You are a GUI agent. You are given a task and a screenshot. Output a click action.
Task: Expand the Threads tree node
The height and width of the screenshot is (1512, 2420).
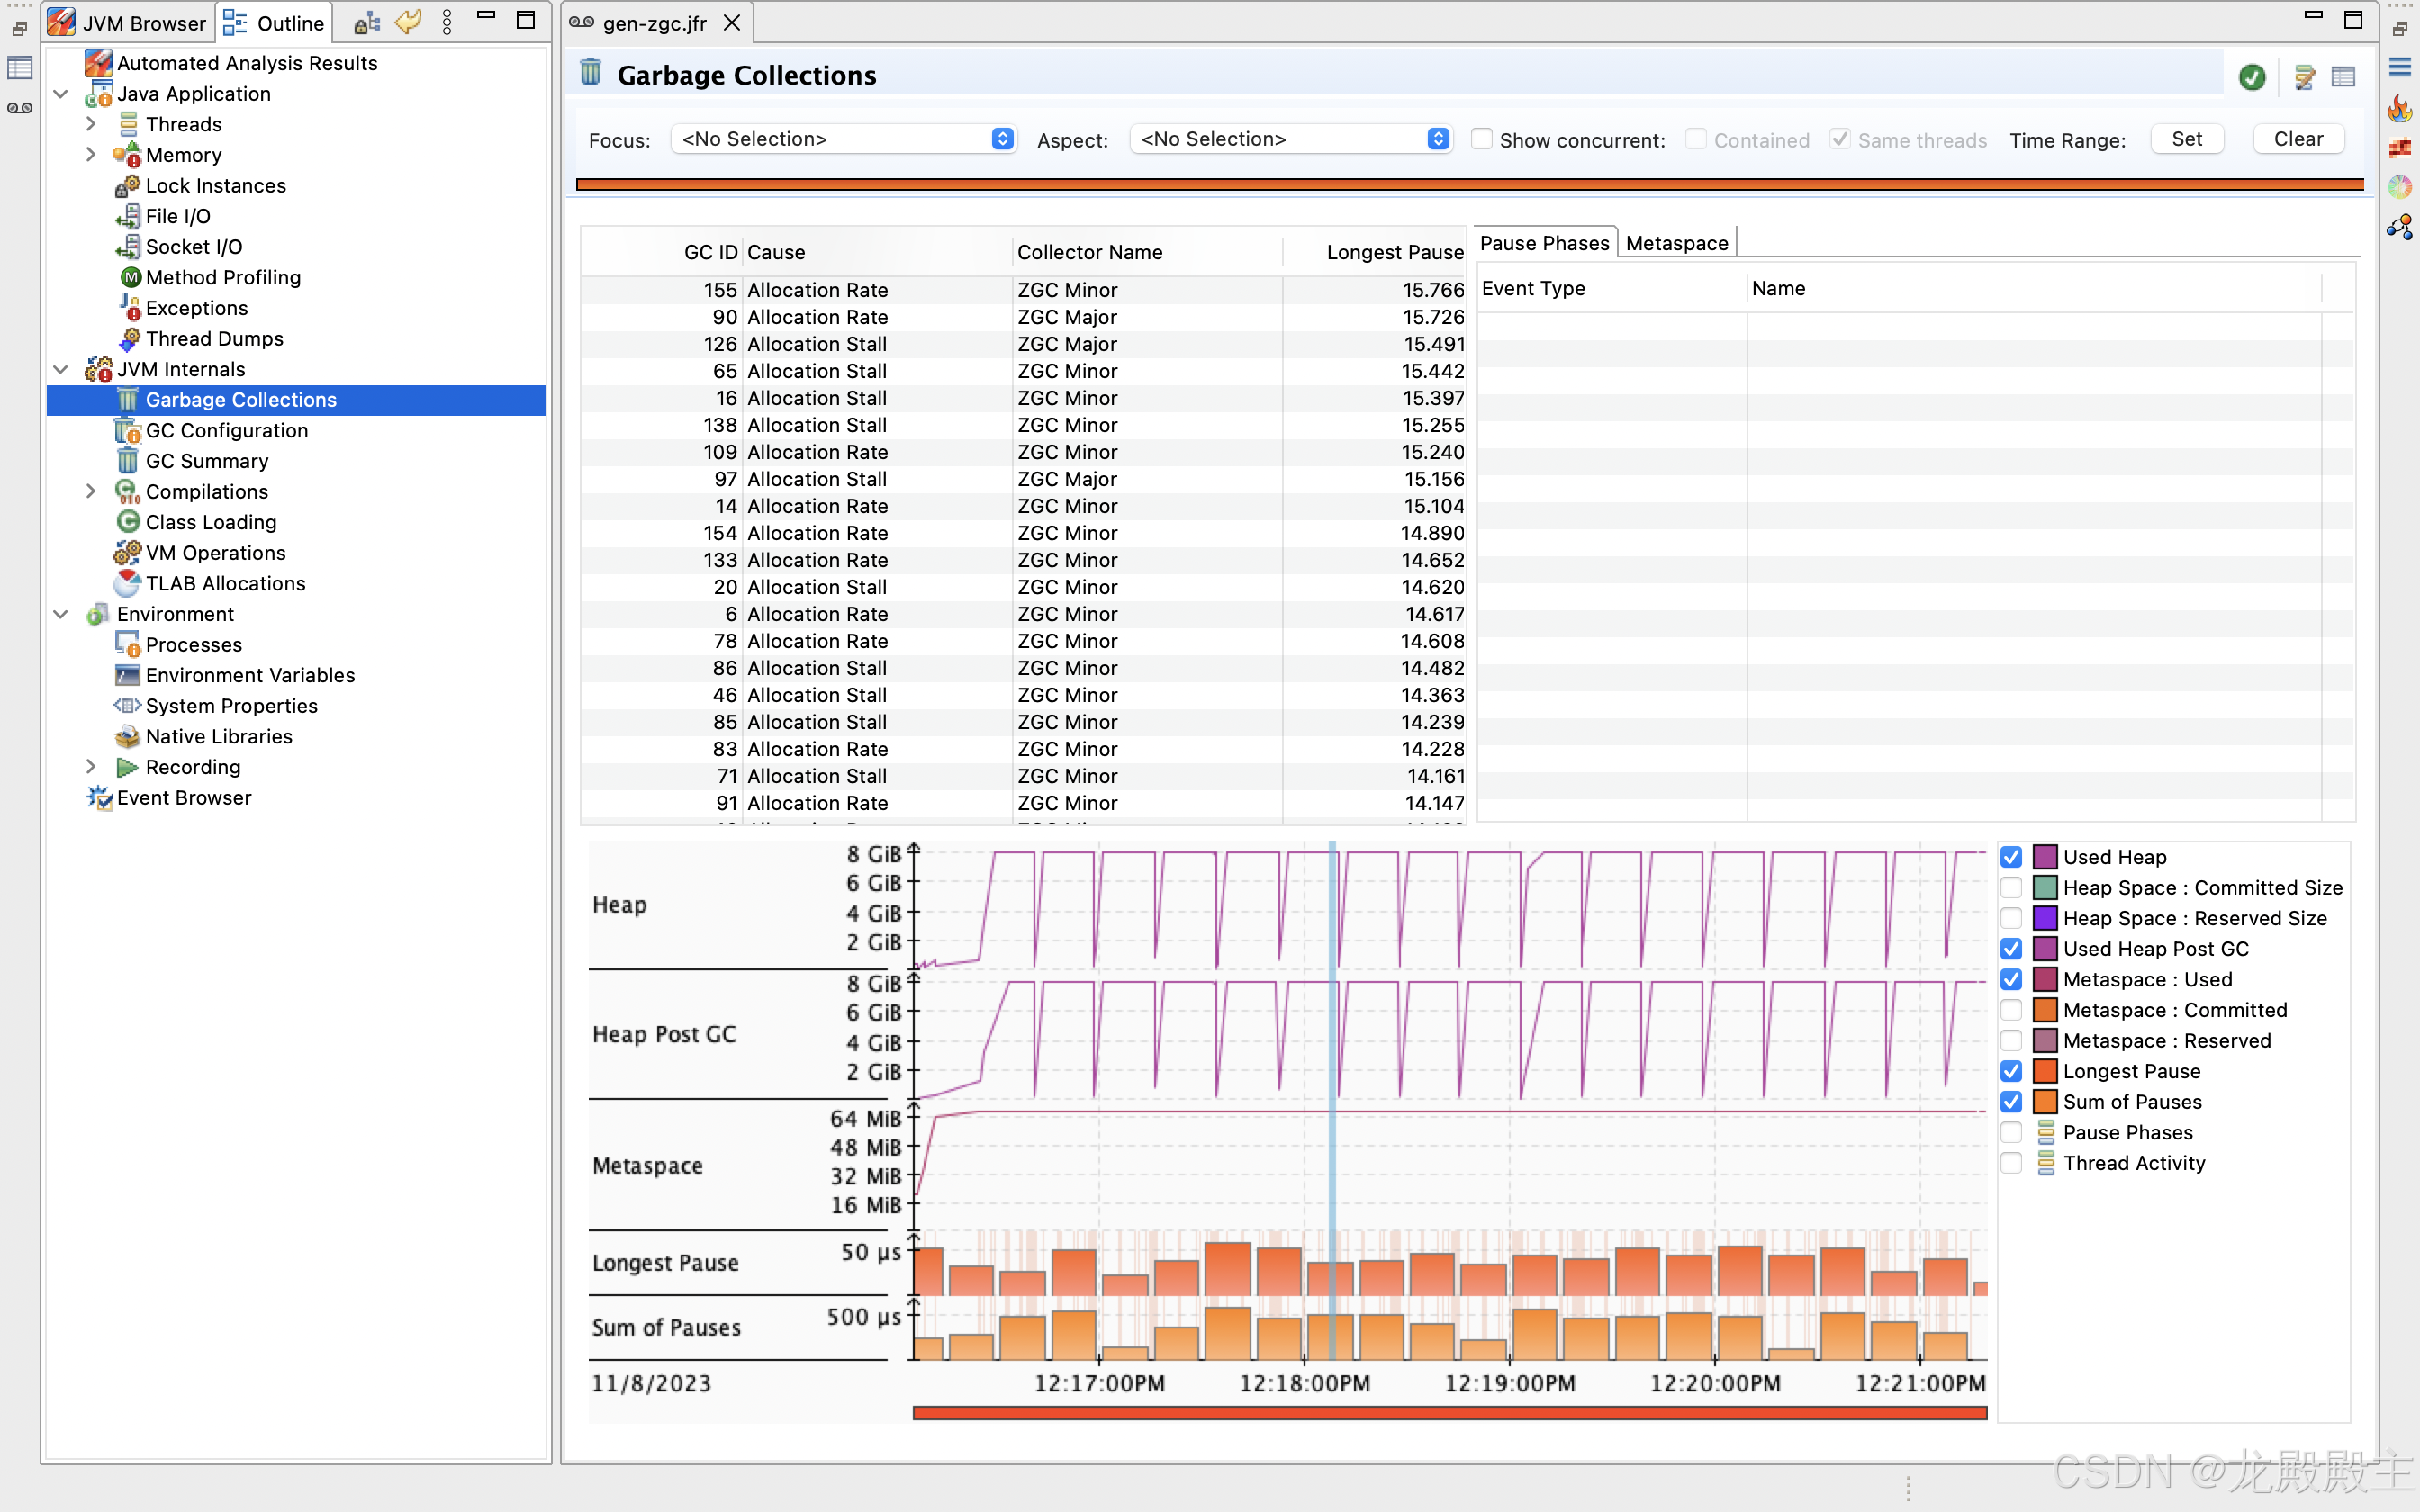pos(91,124)
